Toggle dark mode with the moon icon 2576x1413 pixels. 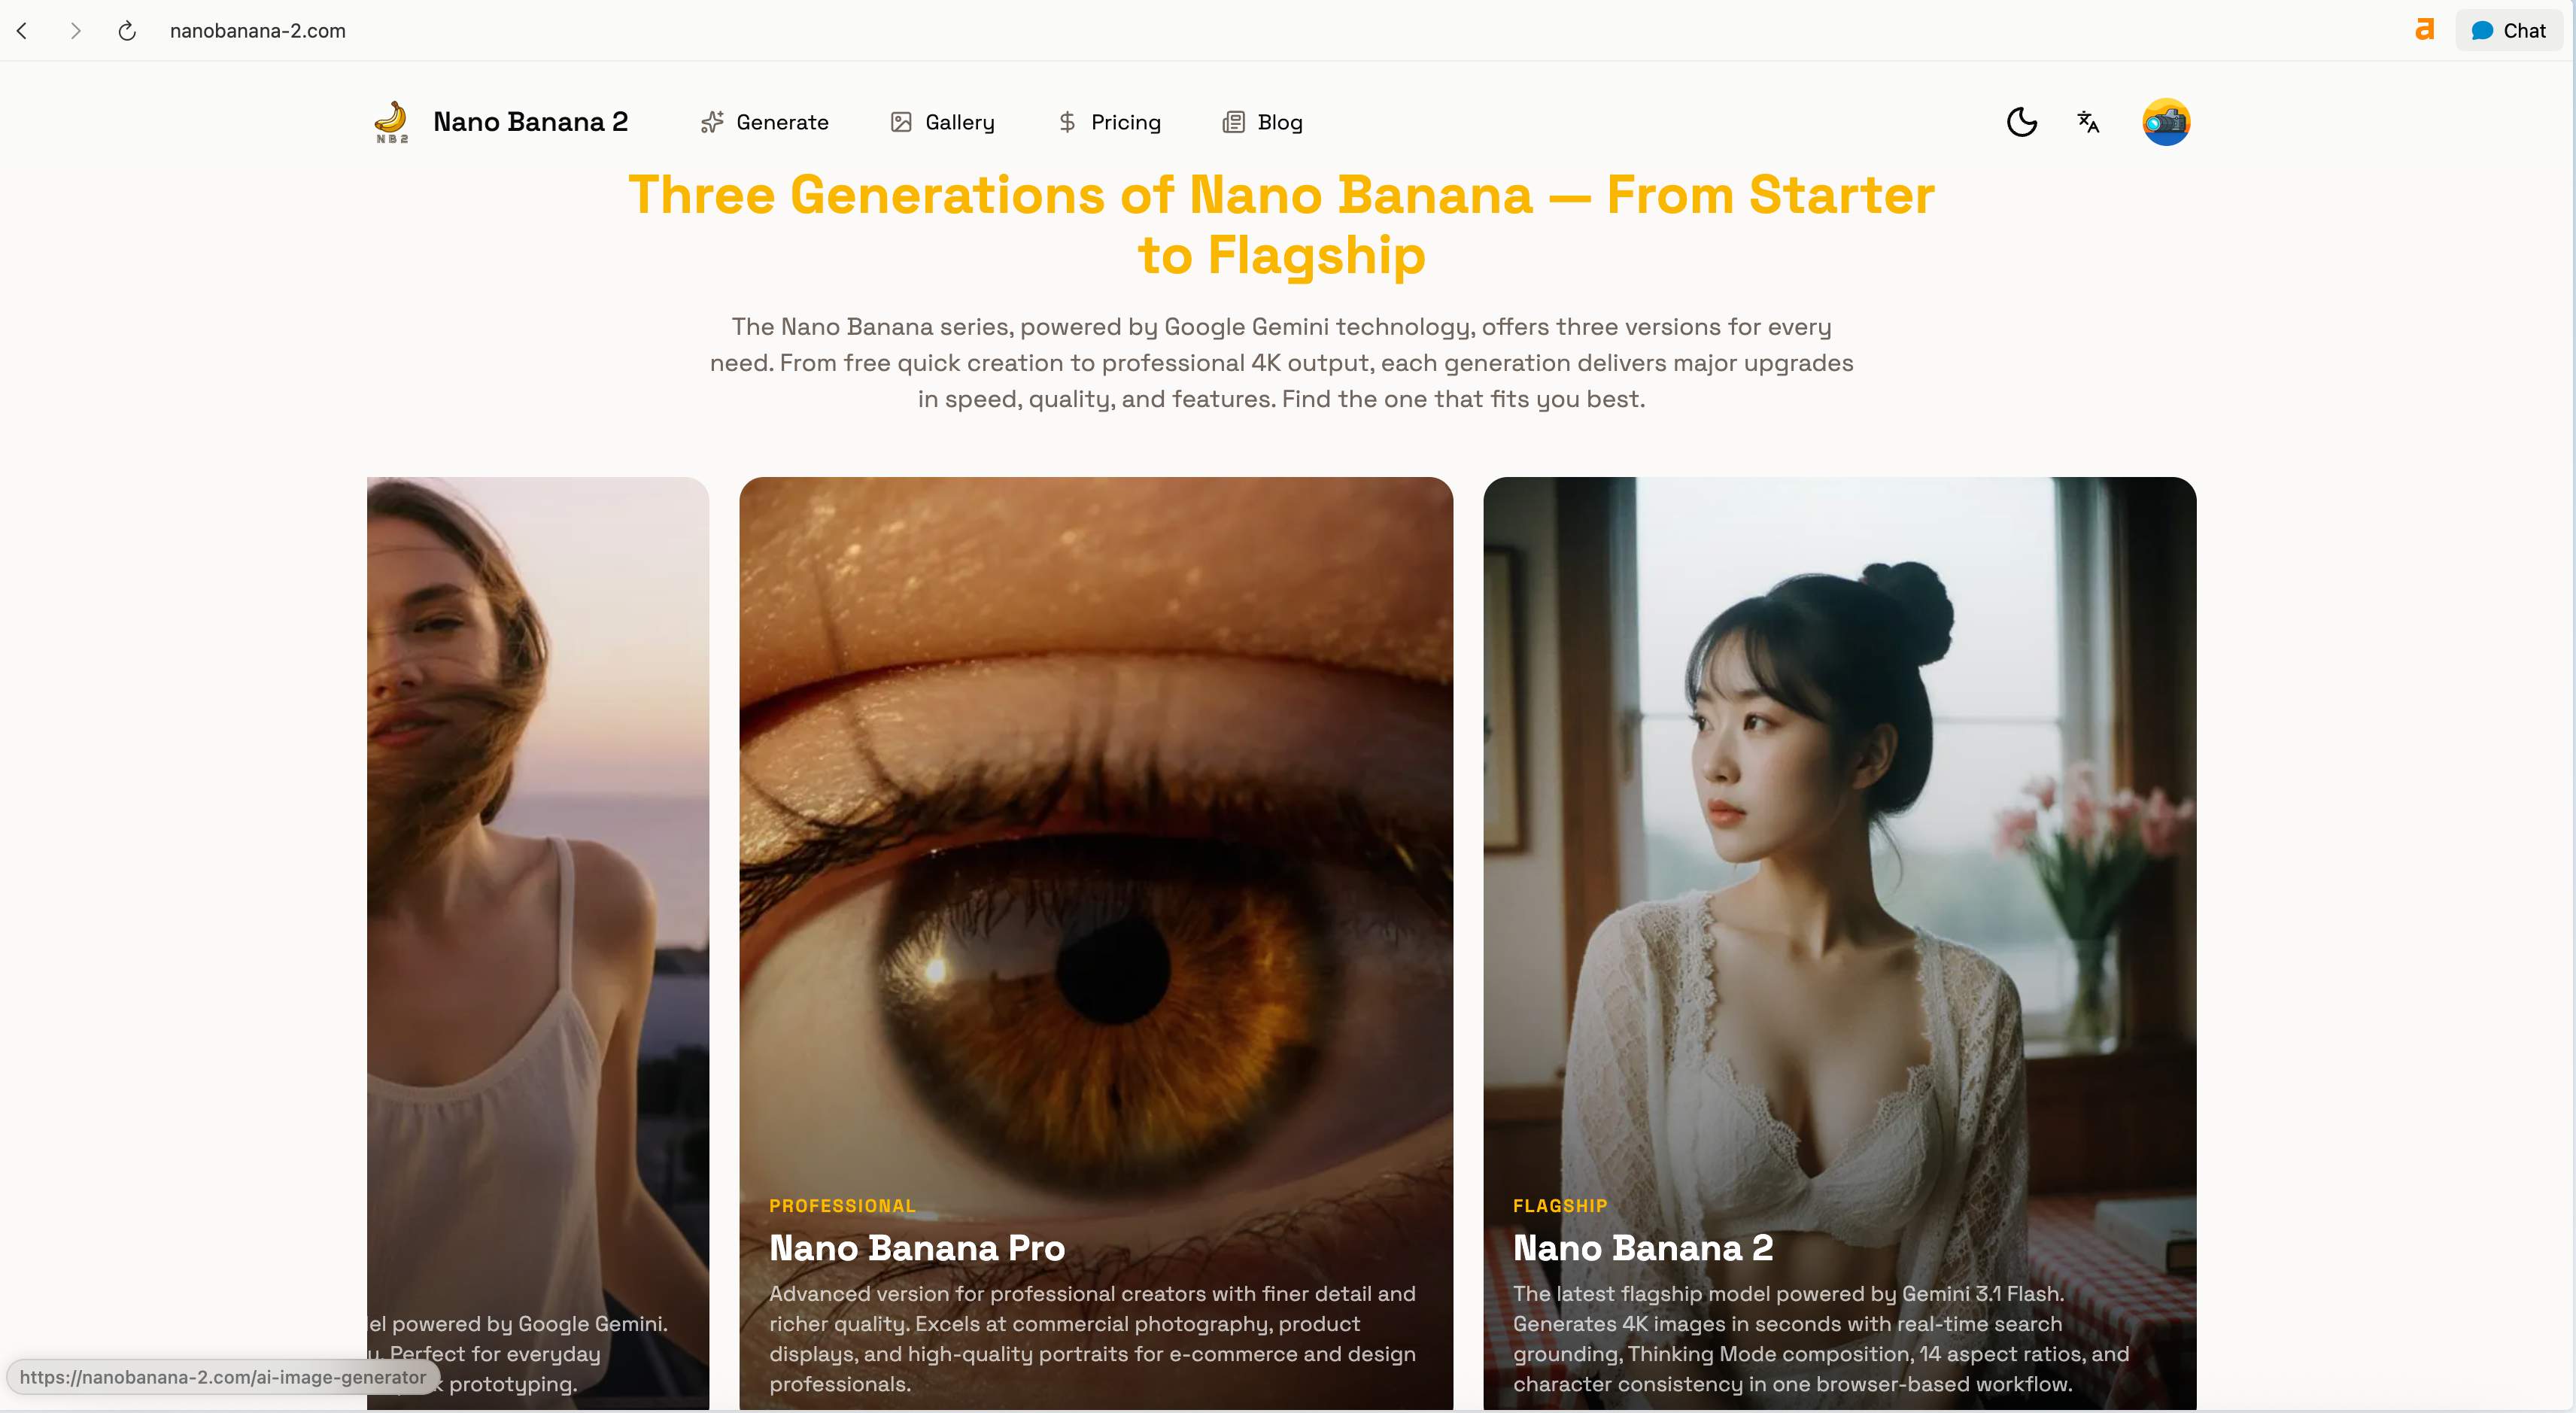(x=2021, y=122)
